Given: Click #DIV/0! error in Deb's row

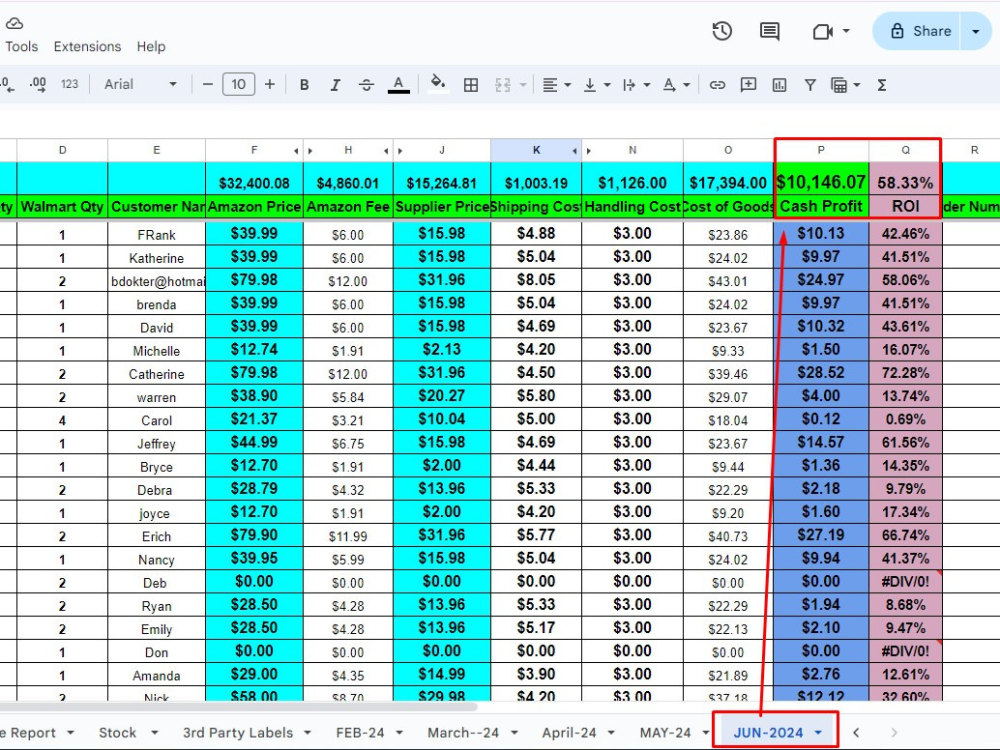Looking at the screenshot, I should coord(906,582).
